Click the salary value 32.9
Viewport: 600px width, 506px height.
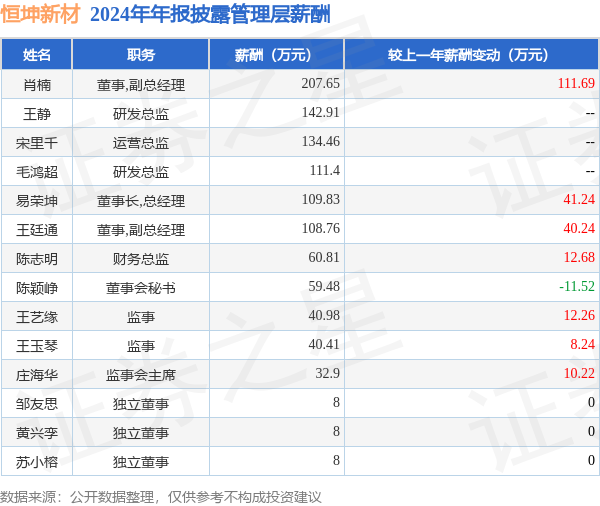[x=328, y=373]
